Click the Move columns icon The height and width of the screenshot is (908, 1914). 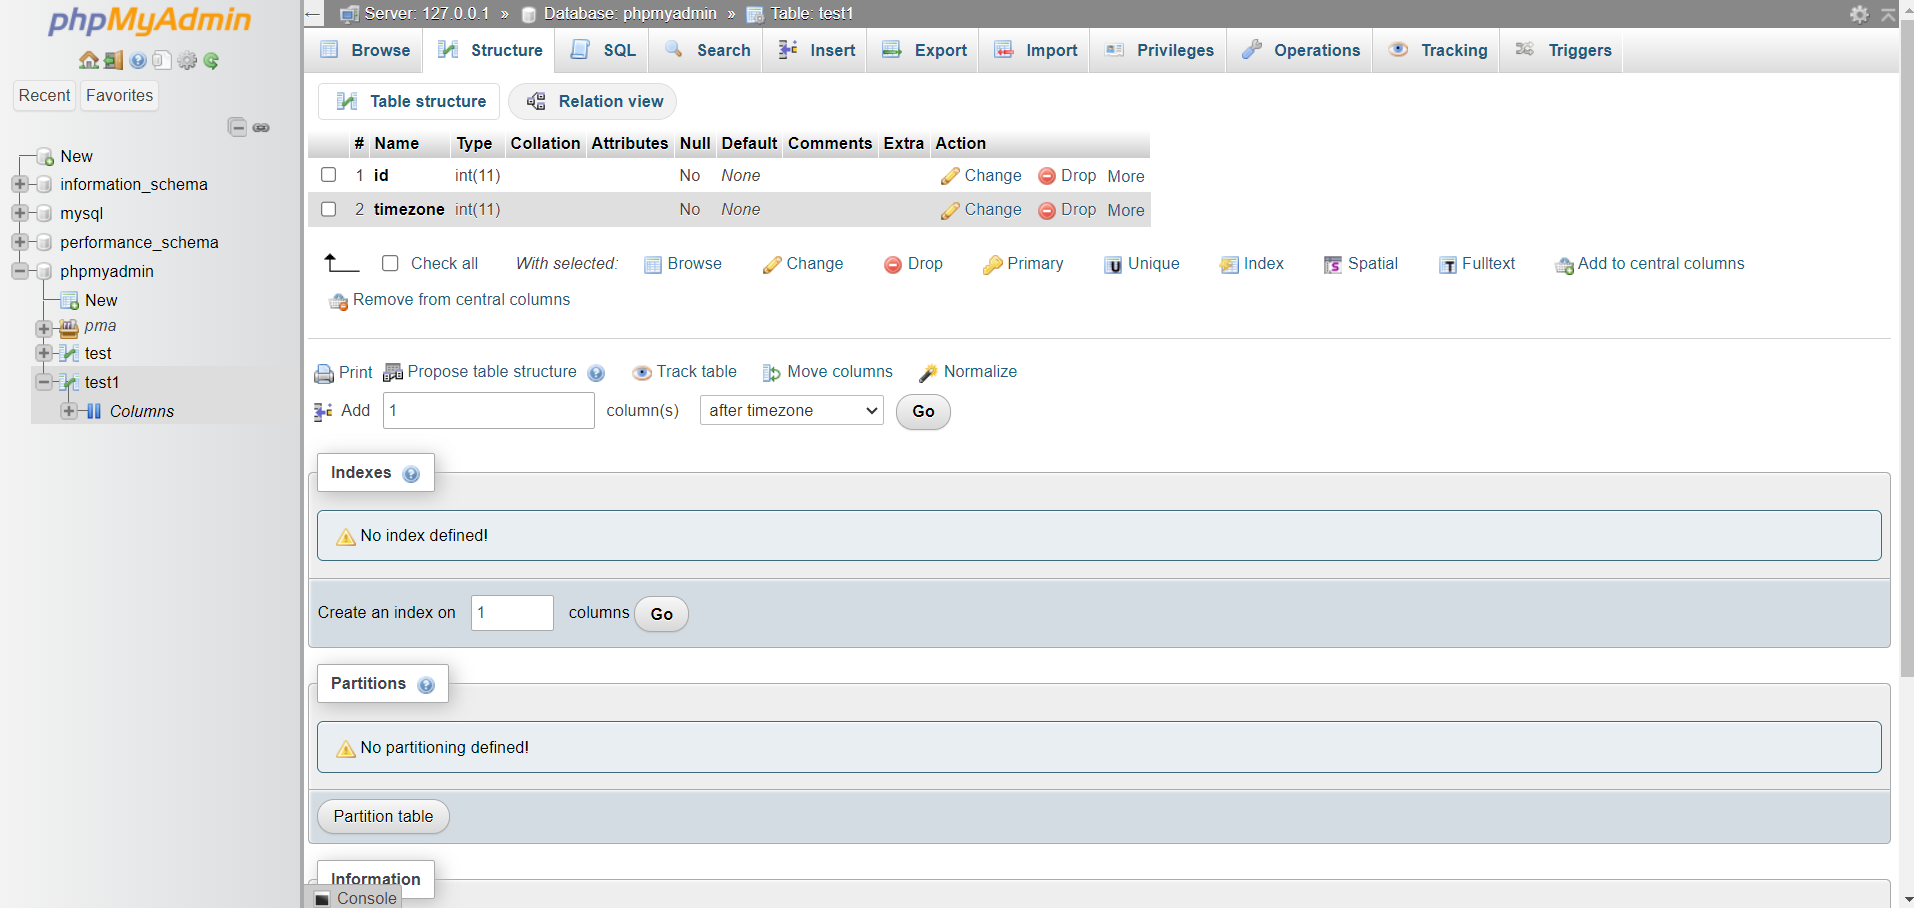coord(771,372)
